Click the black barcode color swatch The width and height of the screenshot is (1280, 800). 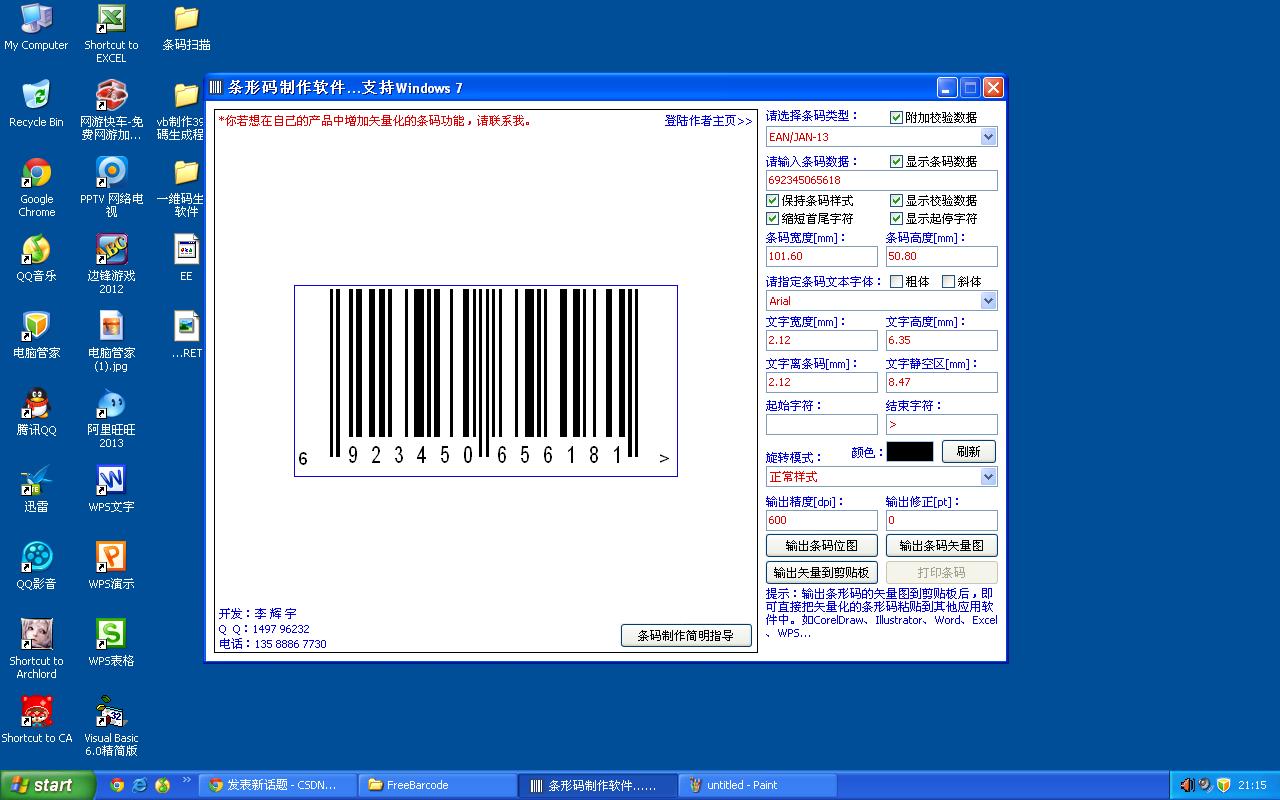(x=910, y=452)
